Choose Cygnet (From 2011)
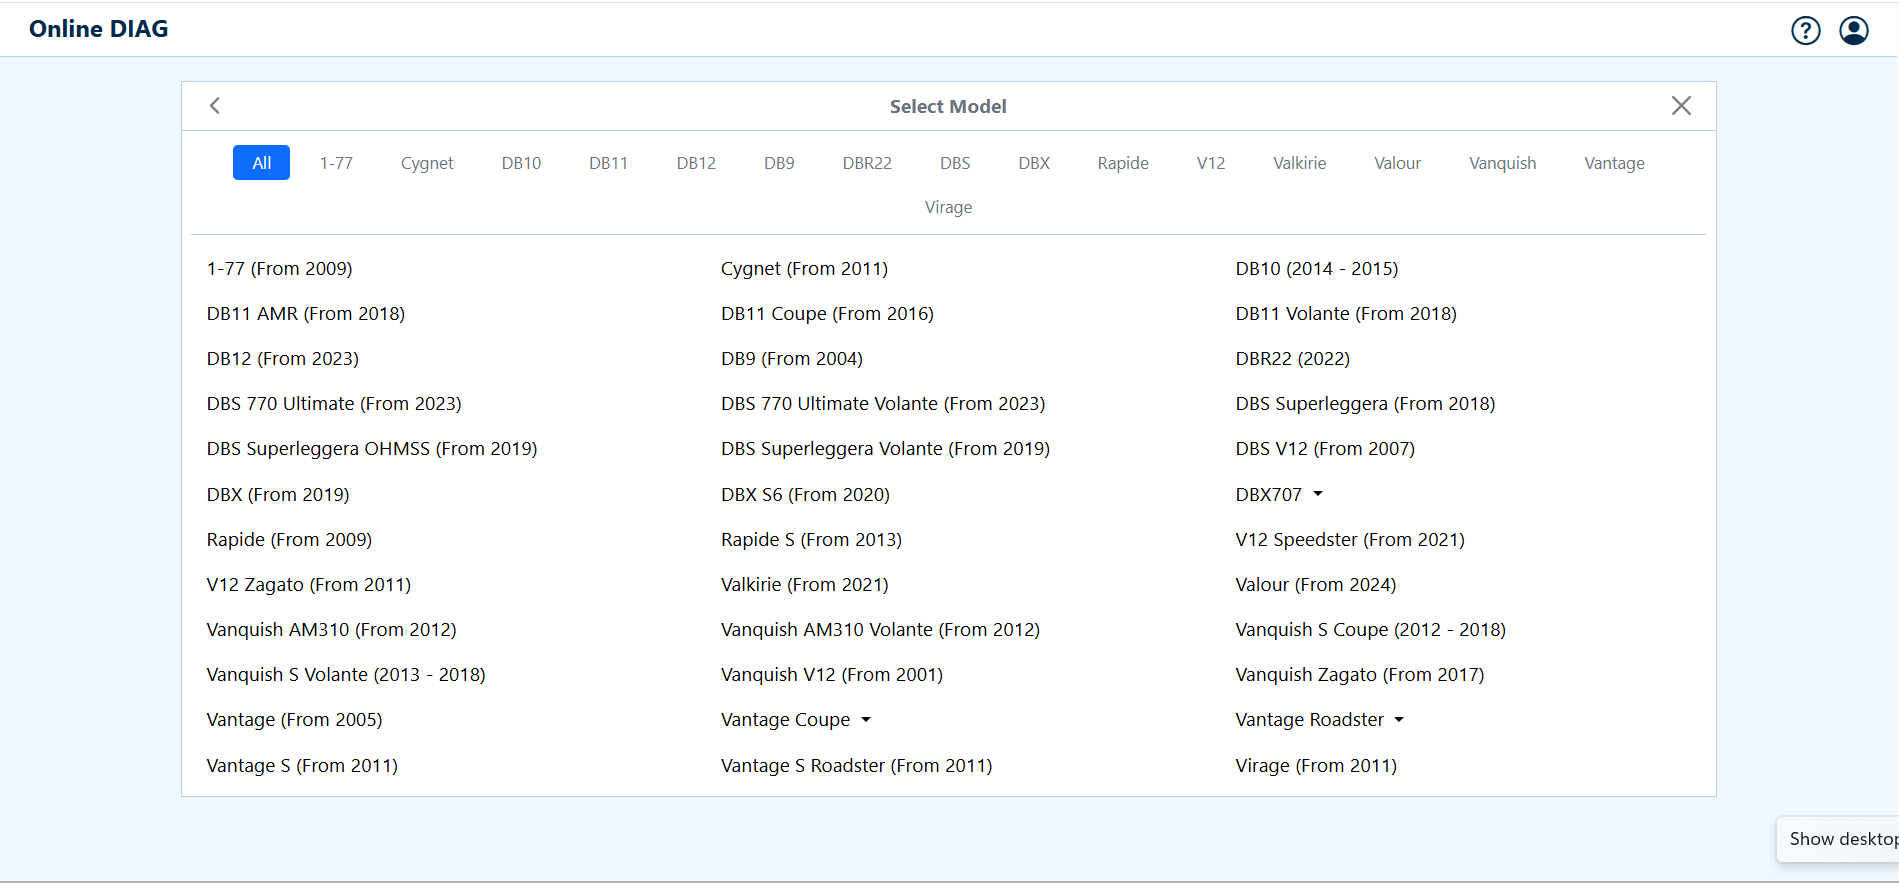 pyautogui.click(x=804, y=269)
